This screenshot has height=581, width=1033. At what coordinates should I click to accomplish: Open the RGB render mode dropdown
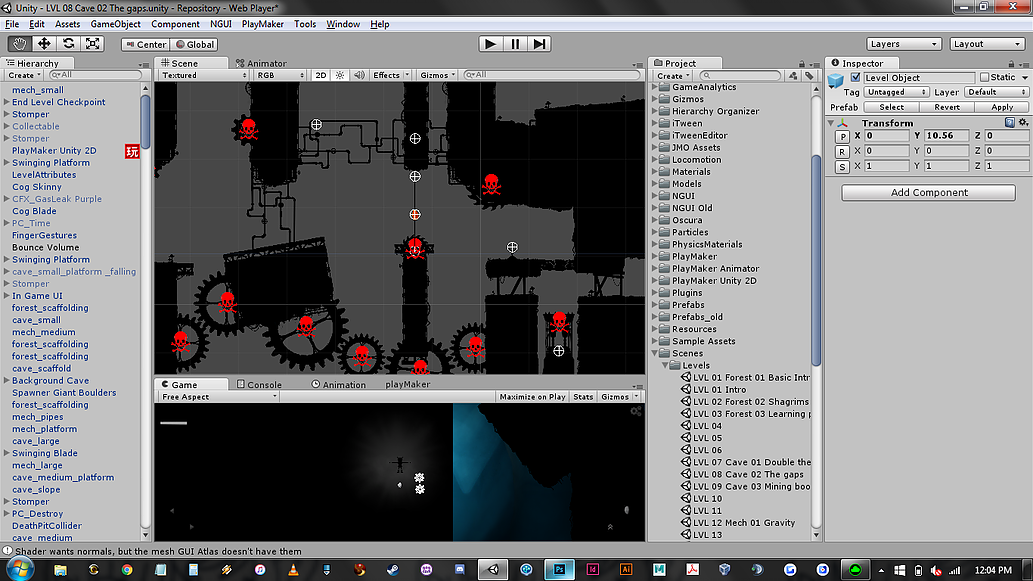[281, 75]
